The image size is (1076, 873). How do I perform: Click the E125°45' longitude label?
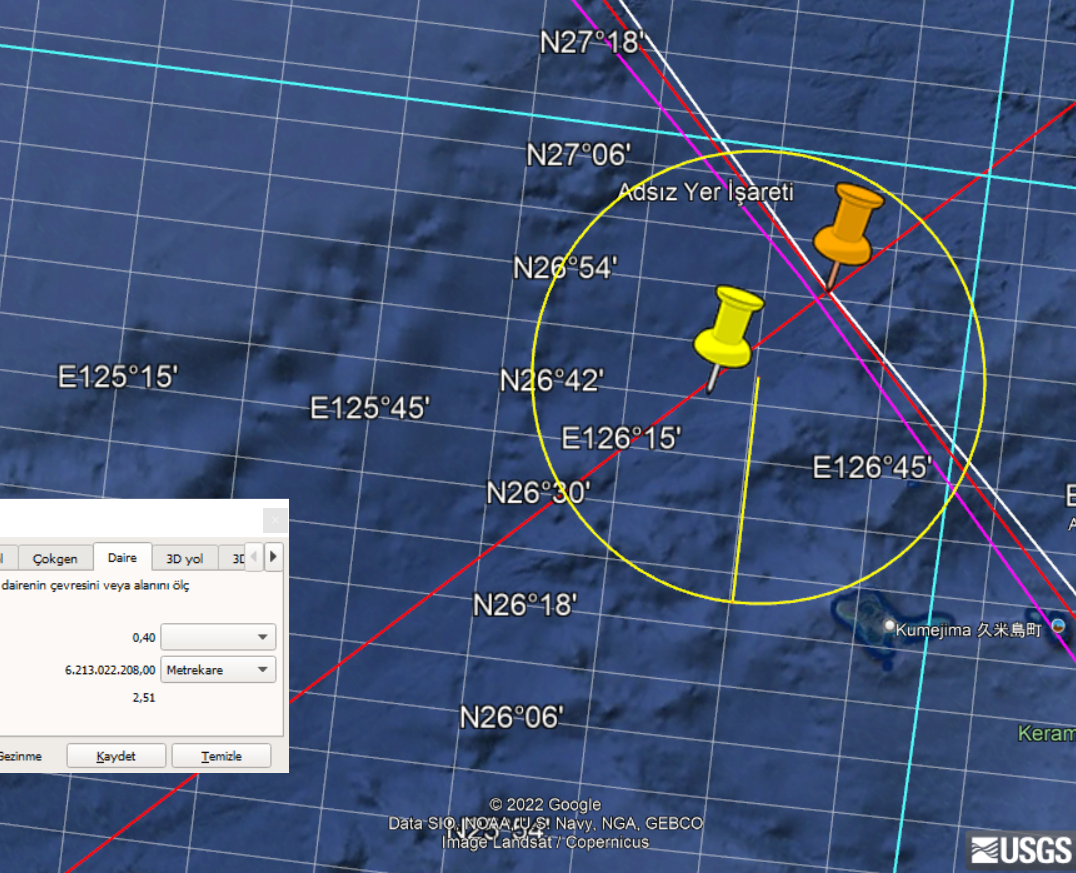pyautogui.click(x=370, y=408)
